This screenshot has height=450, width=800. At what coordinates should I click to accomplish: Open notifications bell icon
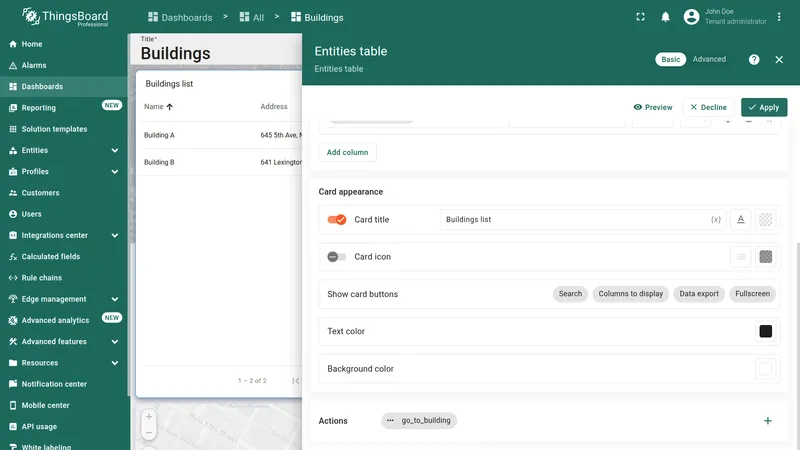(x=665, y=17)
